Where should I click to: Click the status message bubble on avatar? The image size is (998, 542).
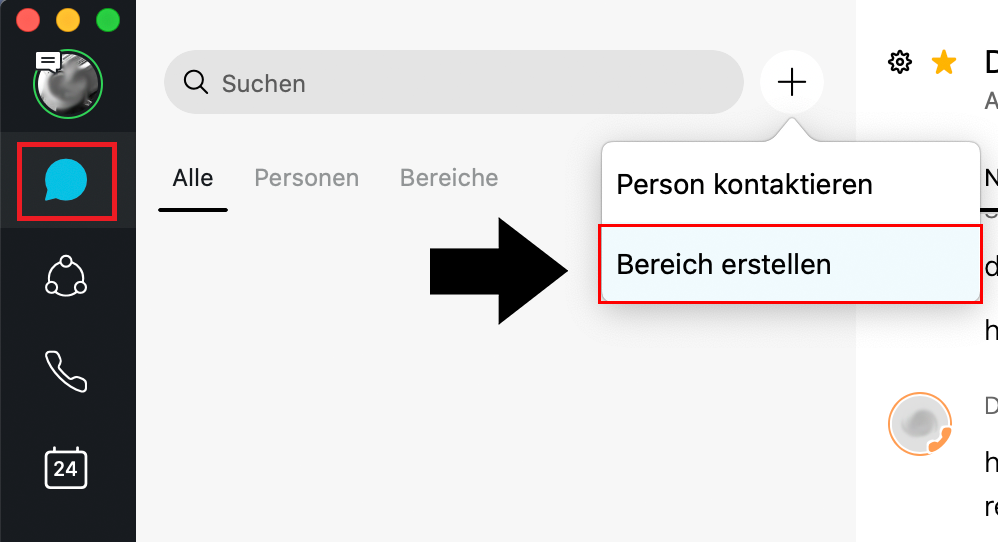(48, 61)
